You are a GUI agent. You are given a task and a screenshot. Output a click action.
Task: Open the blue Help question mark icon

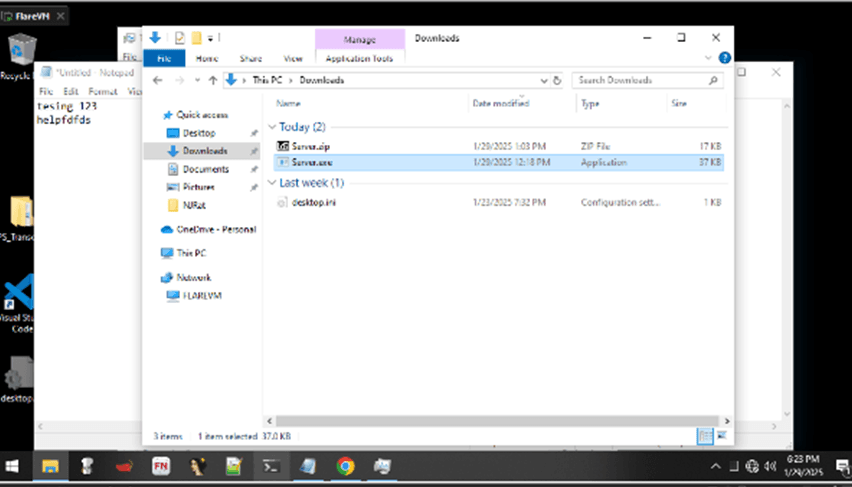pos(725,59)
